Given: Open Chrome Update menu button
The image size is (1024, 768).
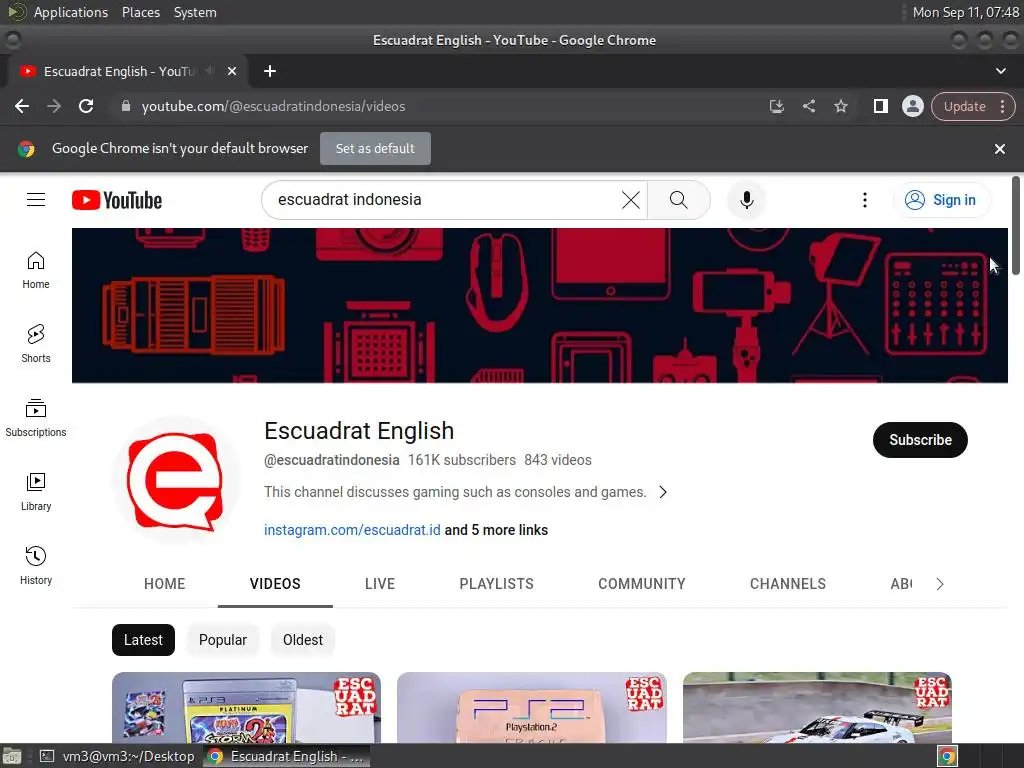Looking at the screenshot, I should pos(973,106).
